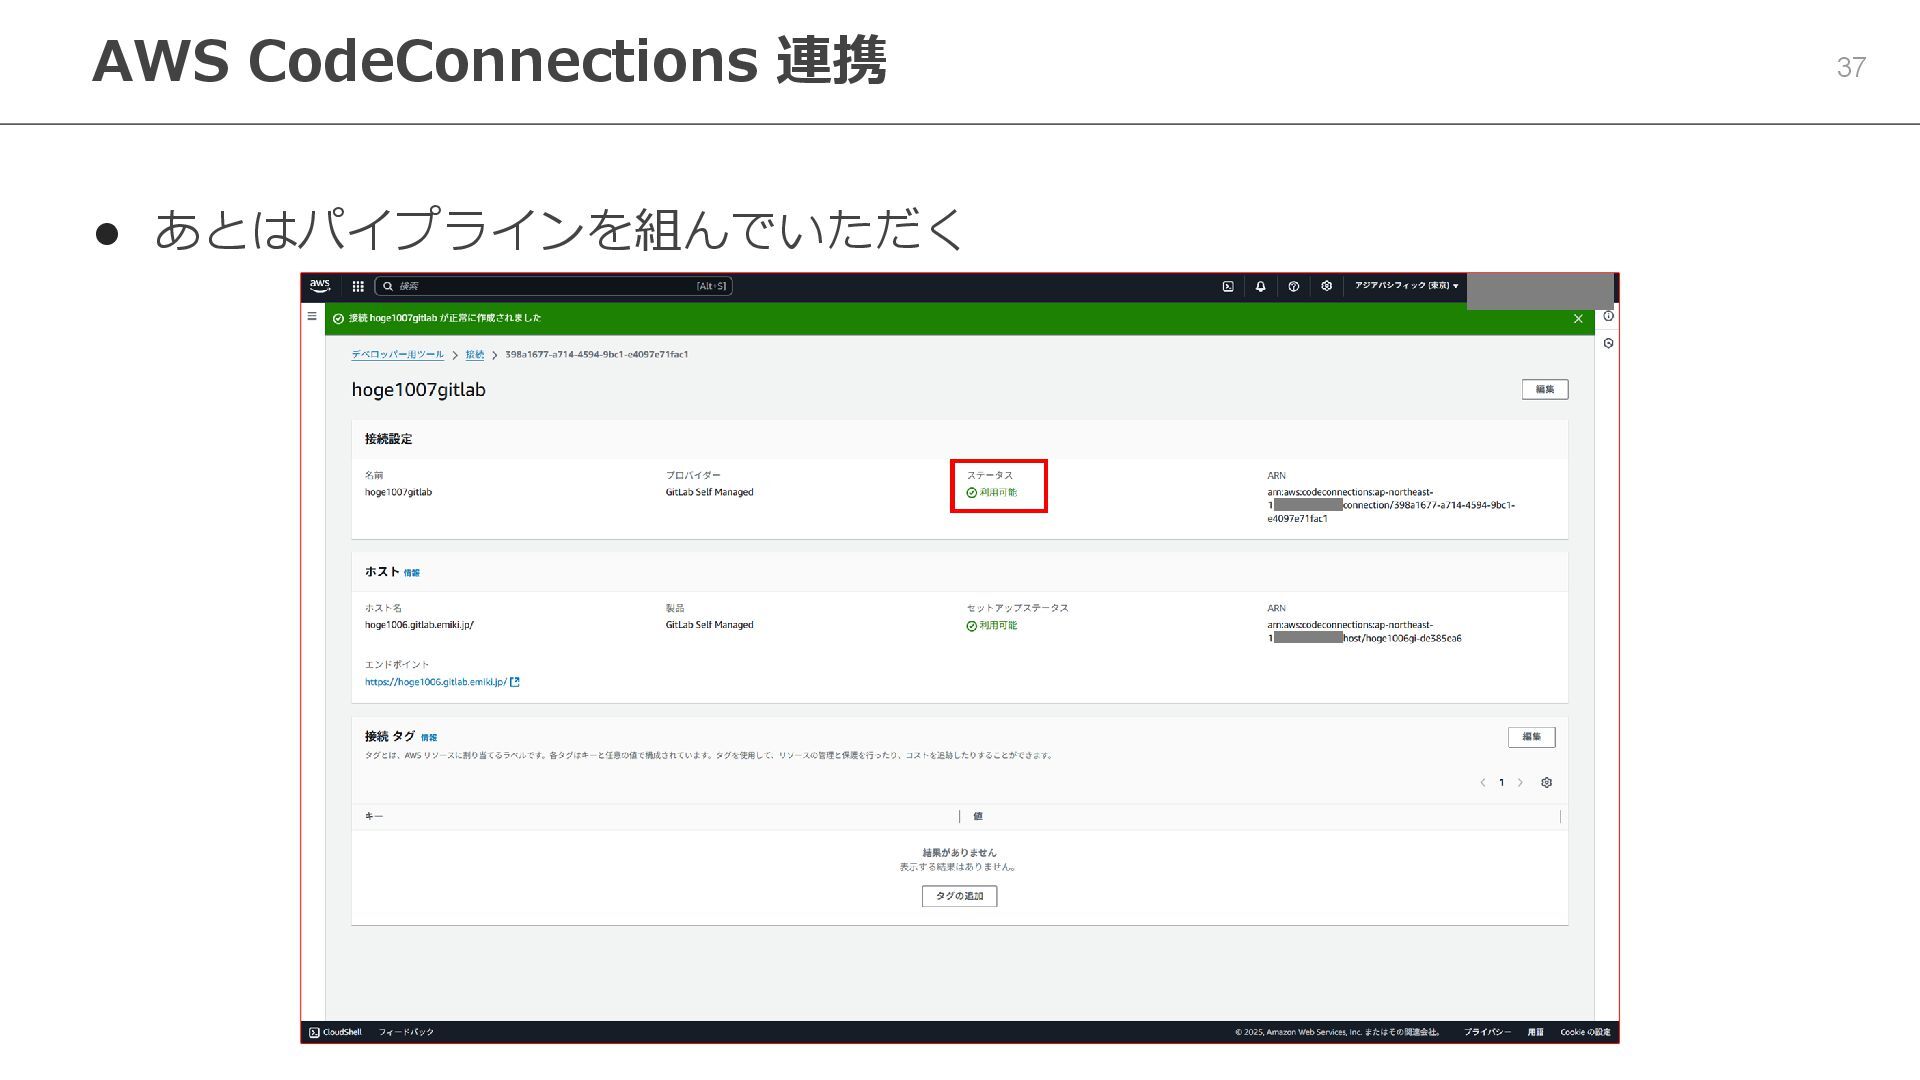Open CloudShell in the footer bar
This screenshot has width=1920, height=1080.
[336, 1032]
